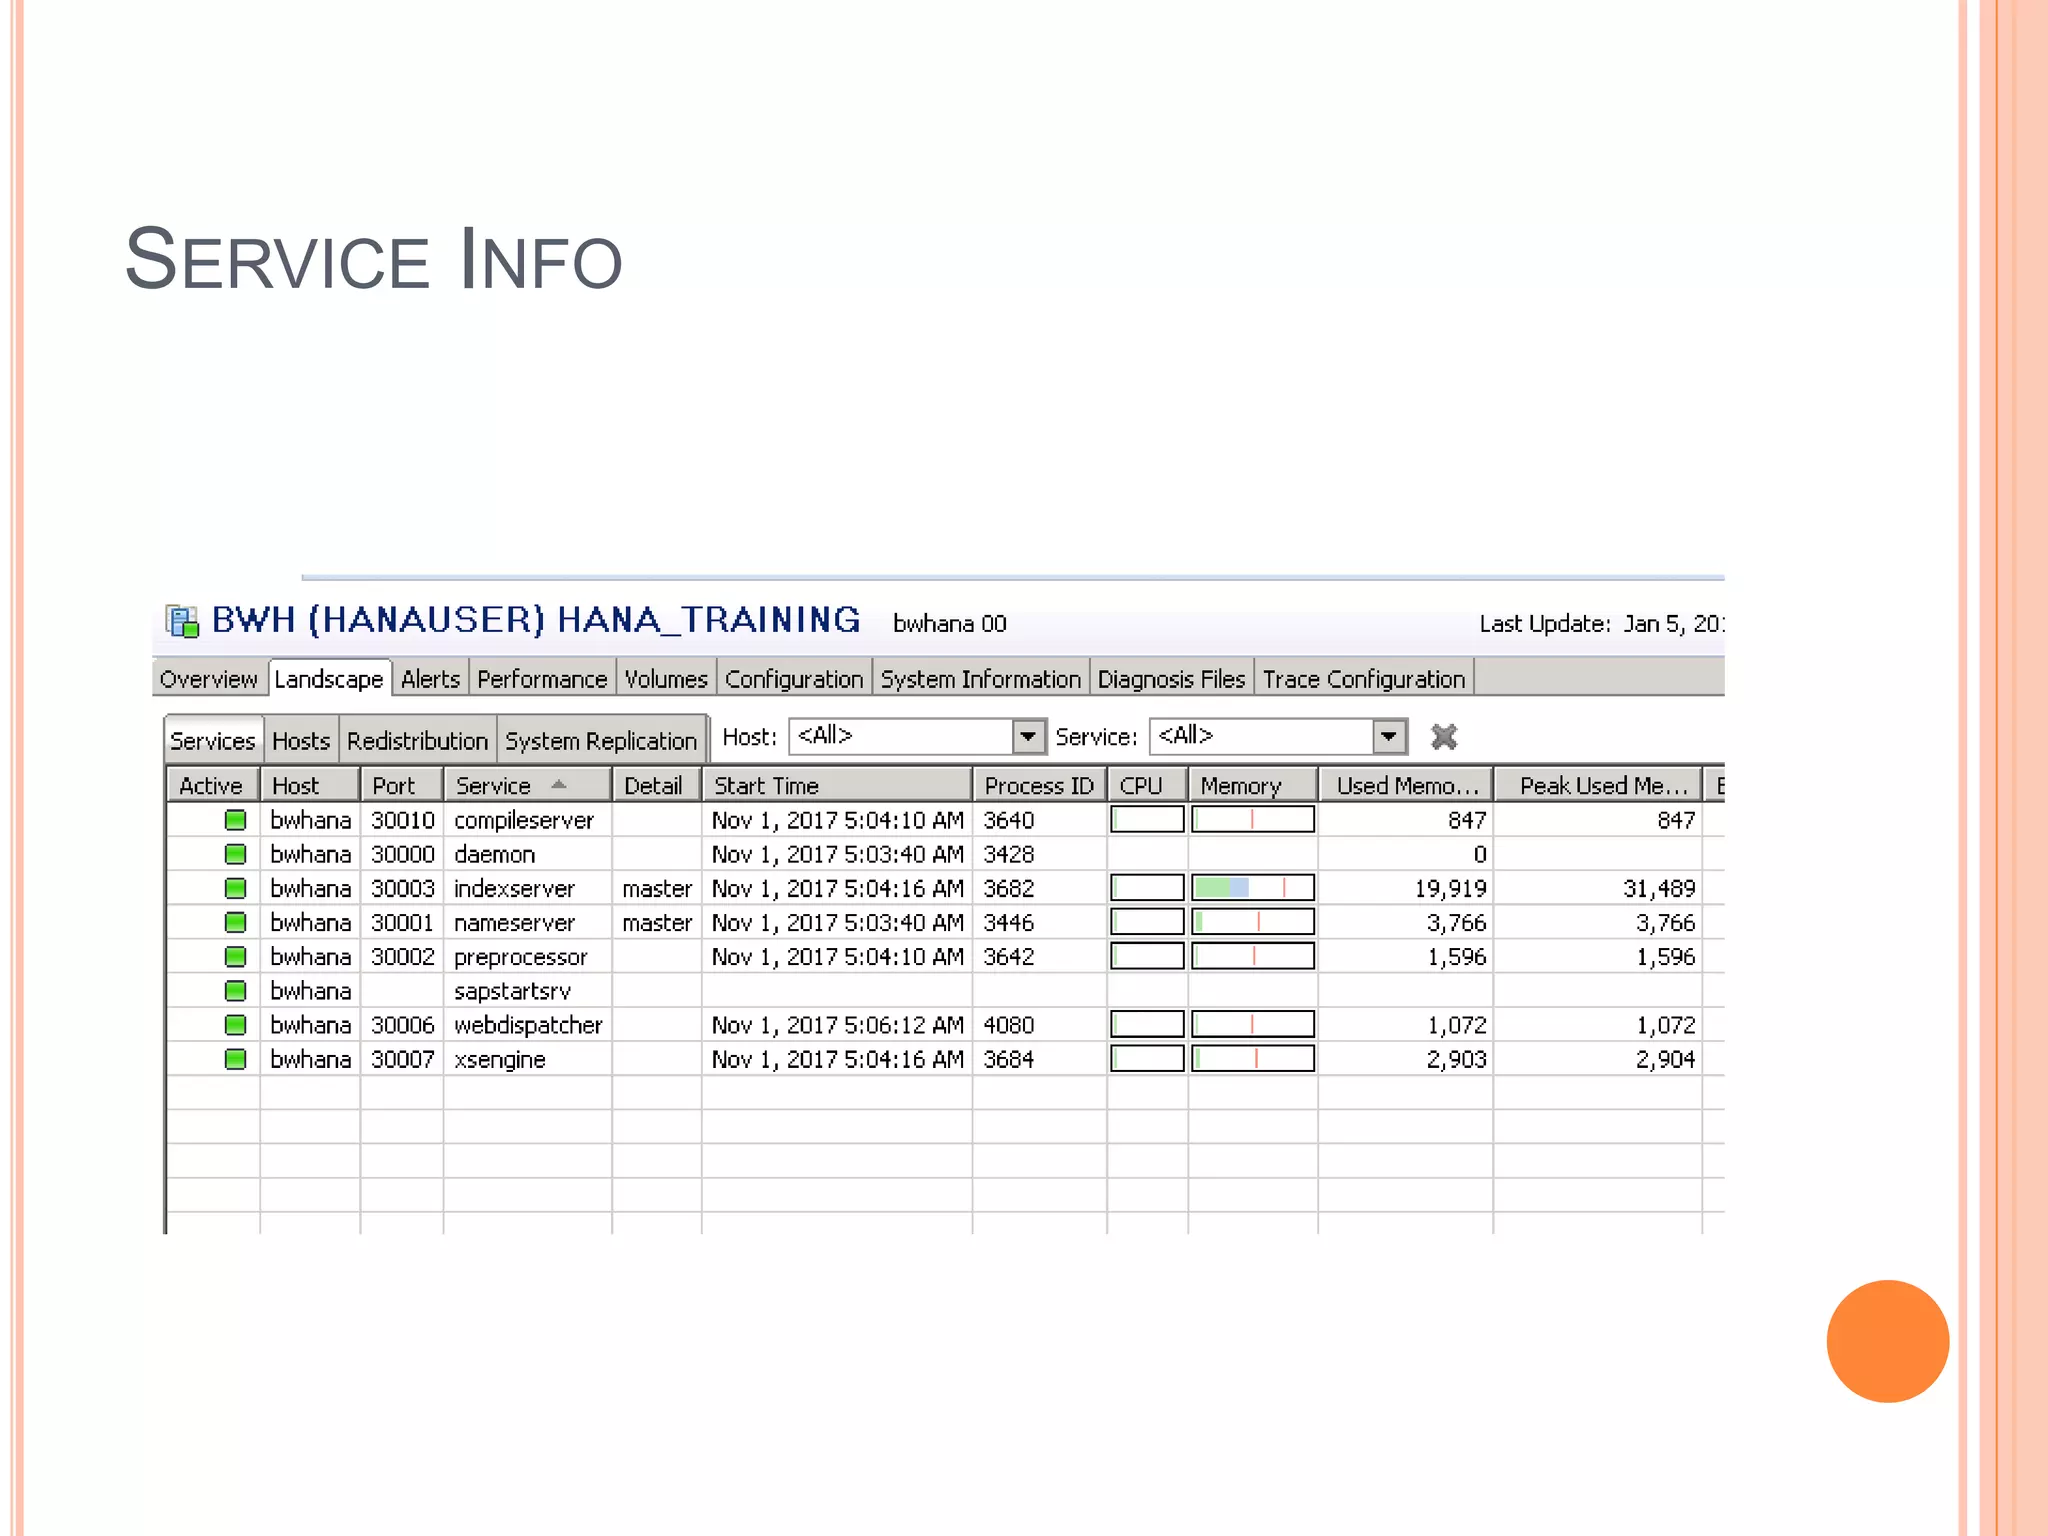
Task: Sort by the Detail column header
Action: (656, 786)
